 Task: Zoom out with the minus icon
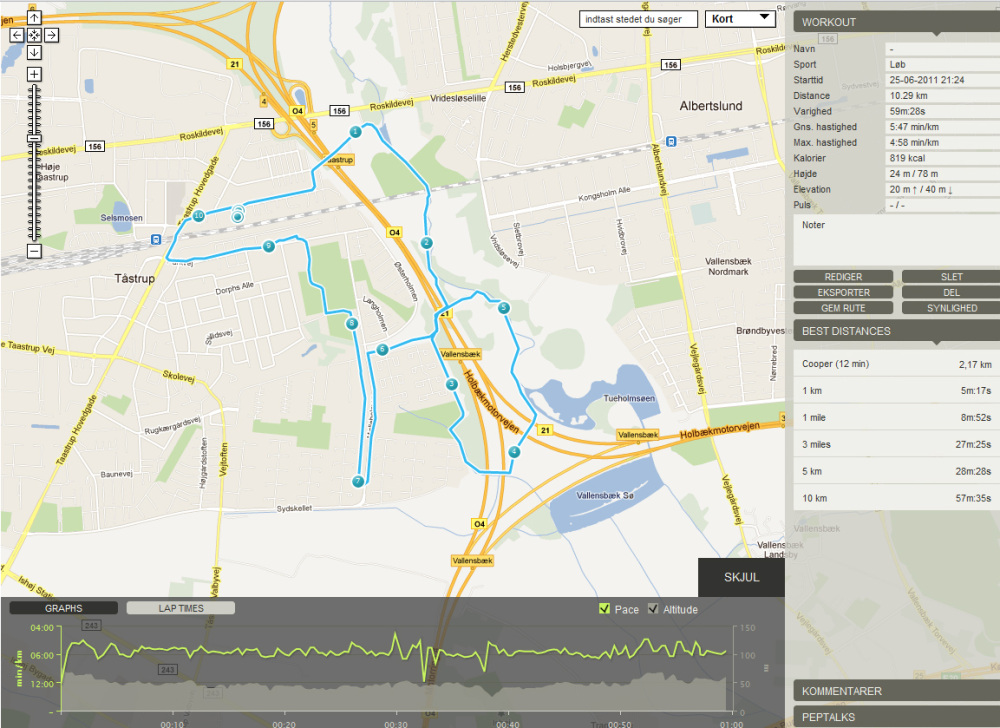click(34, 251)
